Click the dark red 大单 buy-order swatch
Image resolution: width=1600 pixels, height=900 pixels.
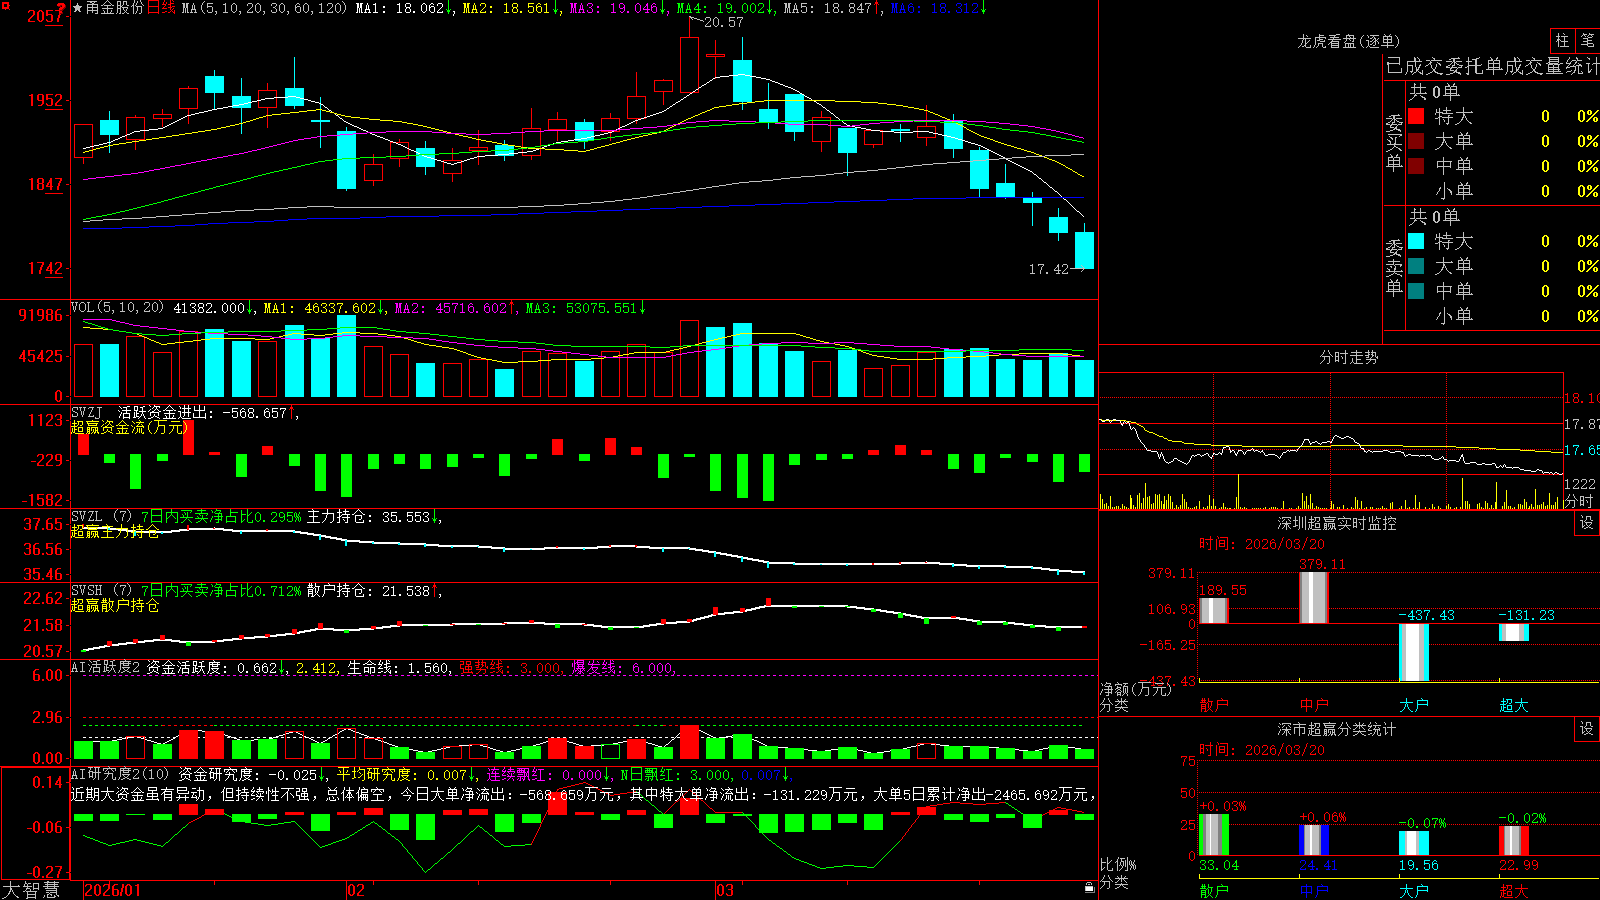1416,141
